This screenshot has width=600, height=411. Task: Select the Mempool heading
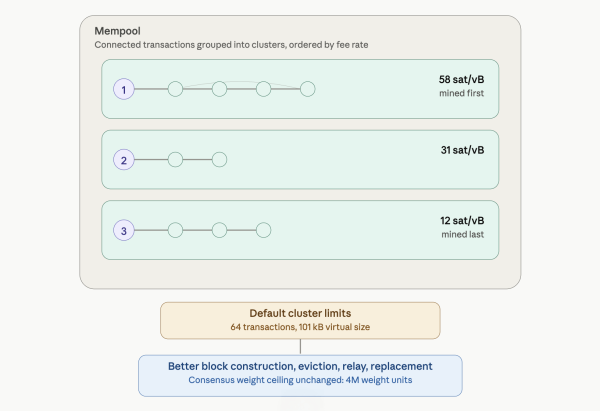pyautogui.click(x=117, y=31)
